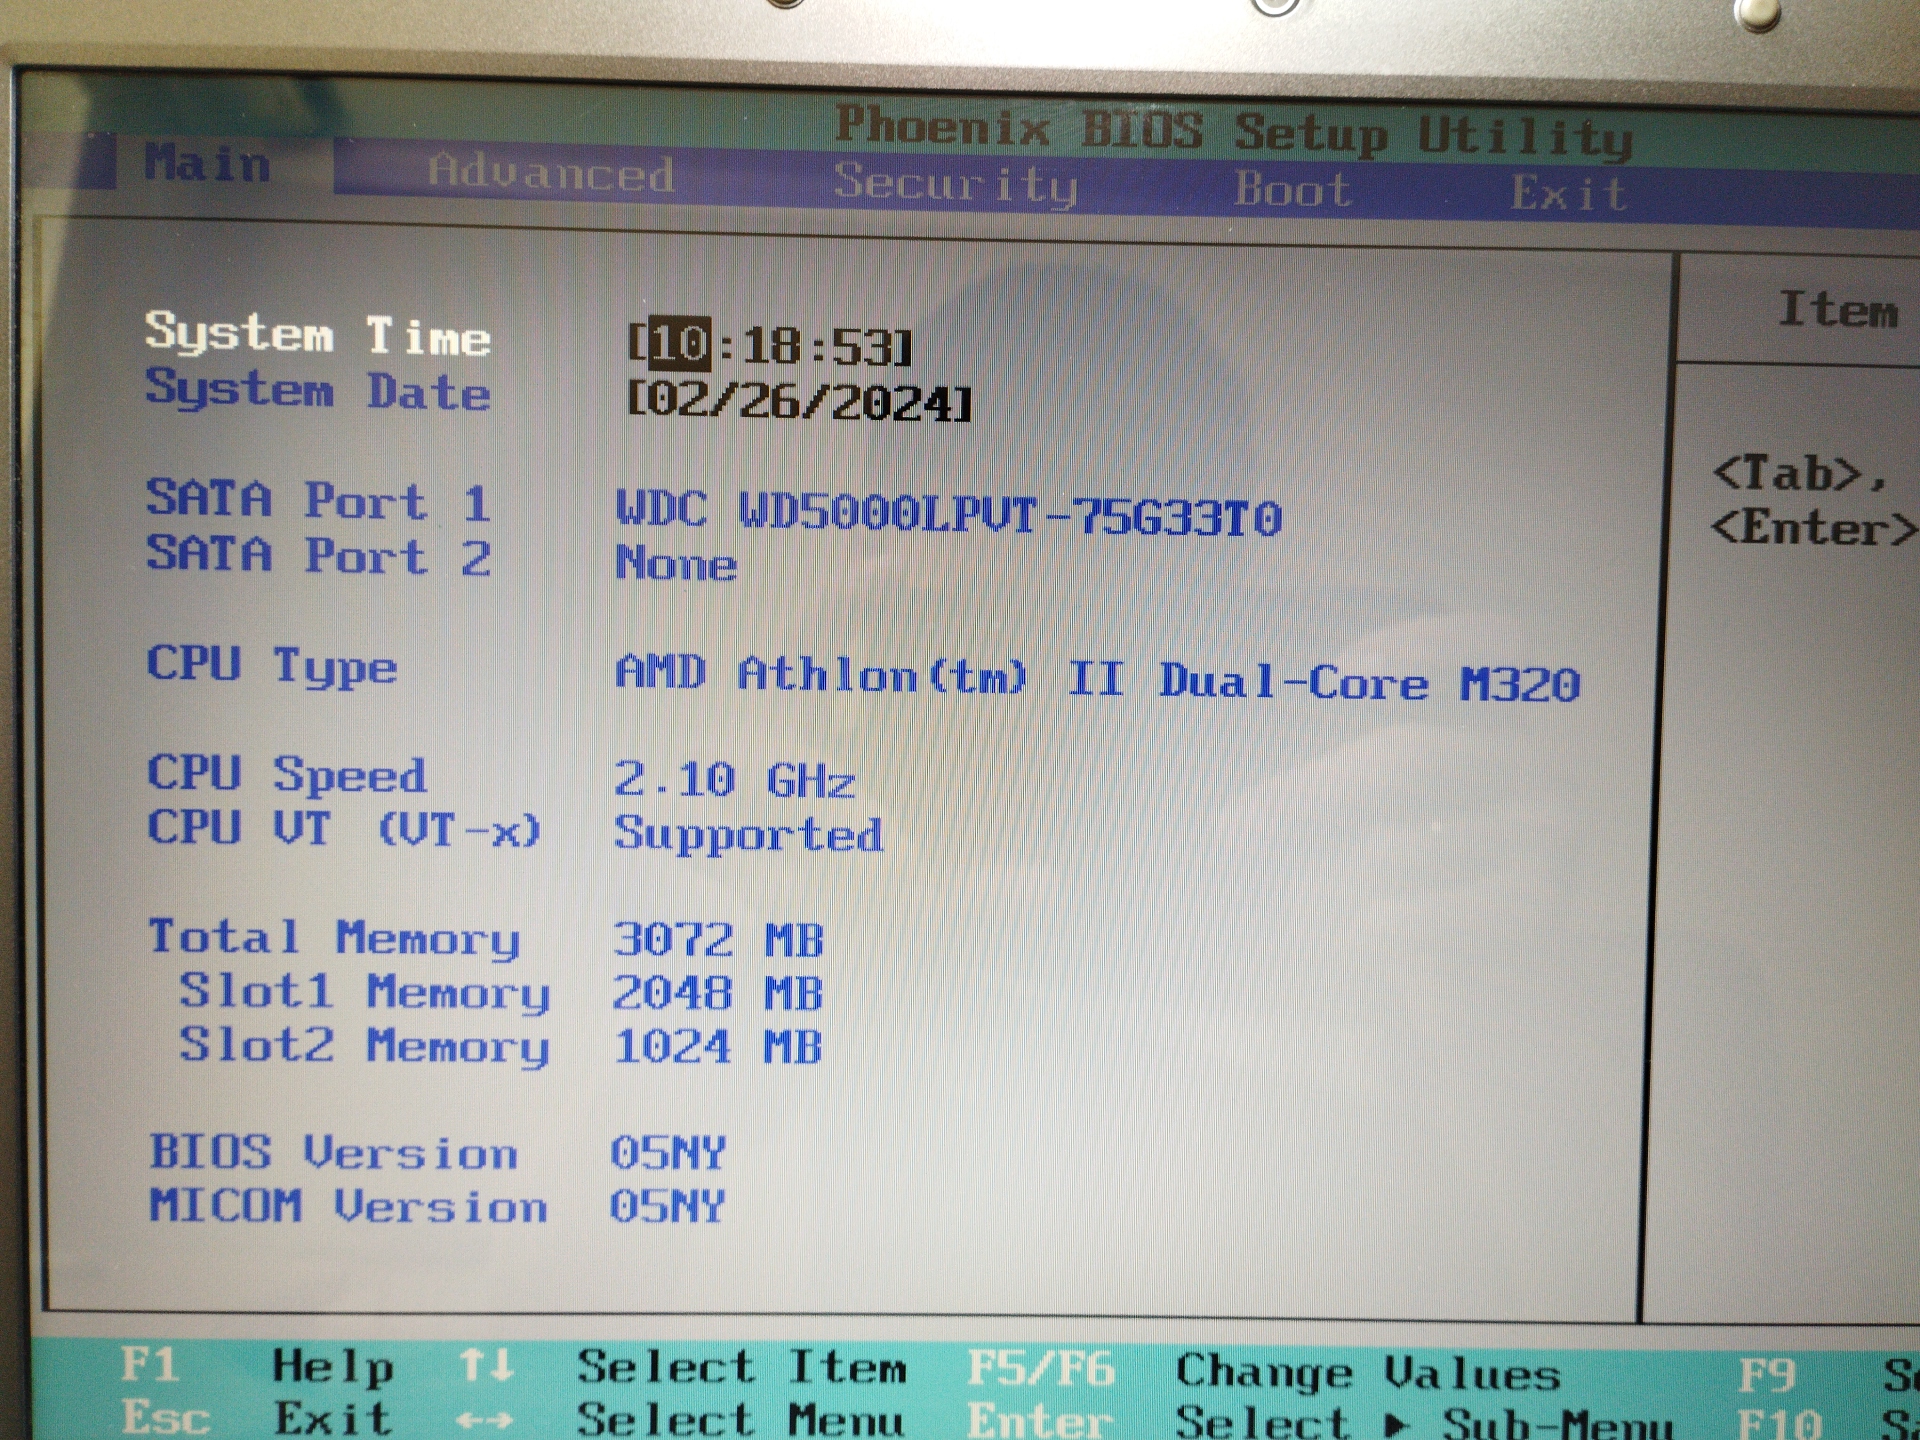
Task: Select the Main tab
Action: tap(207, 163)
